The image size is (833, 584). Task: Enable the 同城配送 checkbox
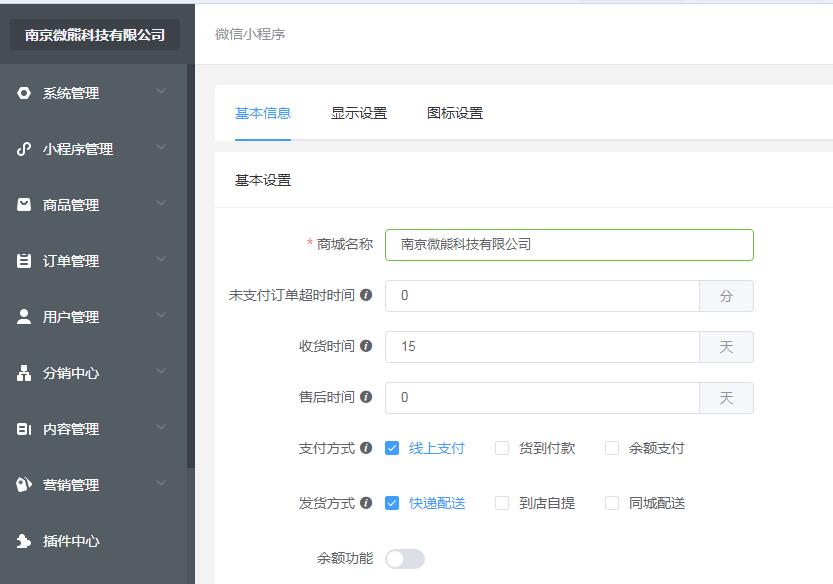[x=612, y=503]
